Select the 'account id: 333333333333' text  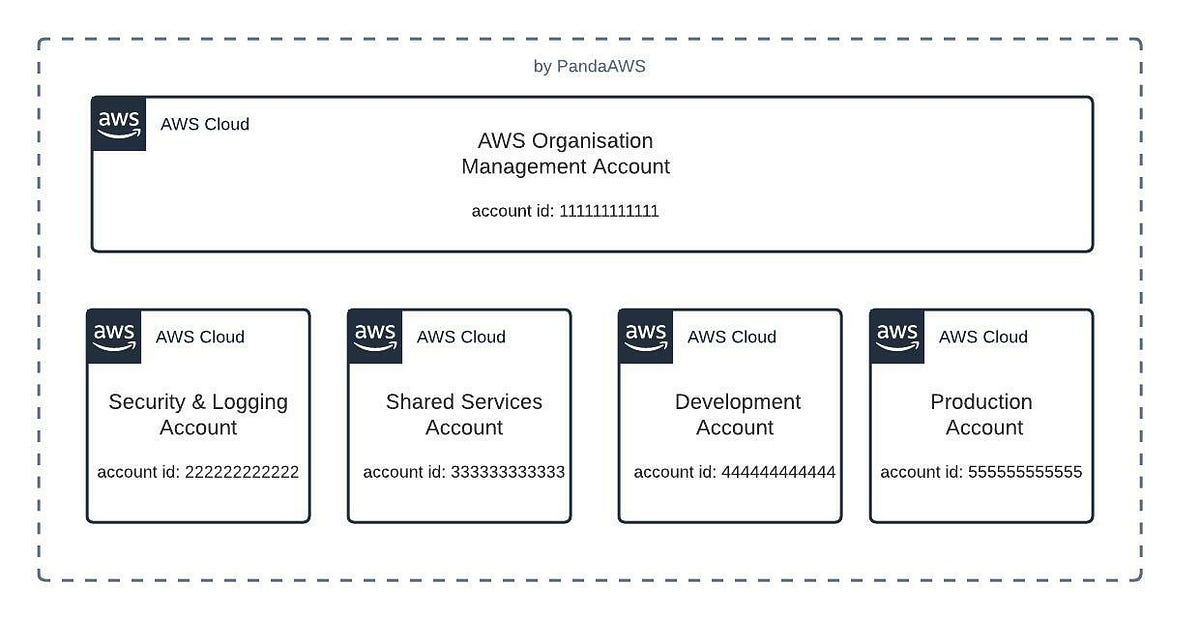pyautogui.click(x=464, y=472)
